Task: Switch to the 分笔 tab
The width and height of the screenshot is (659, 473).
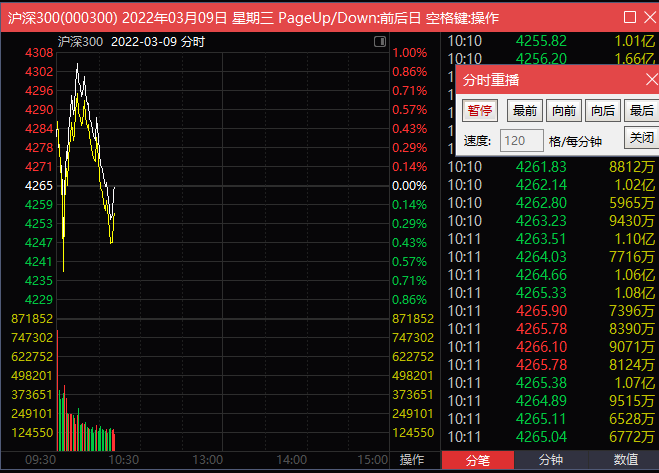Action: 478,460
